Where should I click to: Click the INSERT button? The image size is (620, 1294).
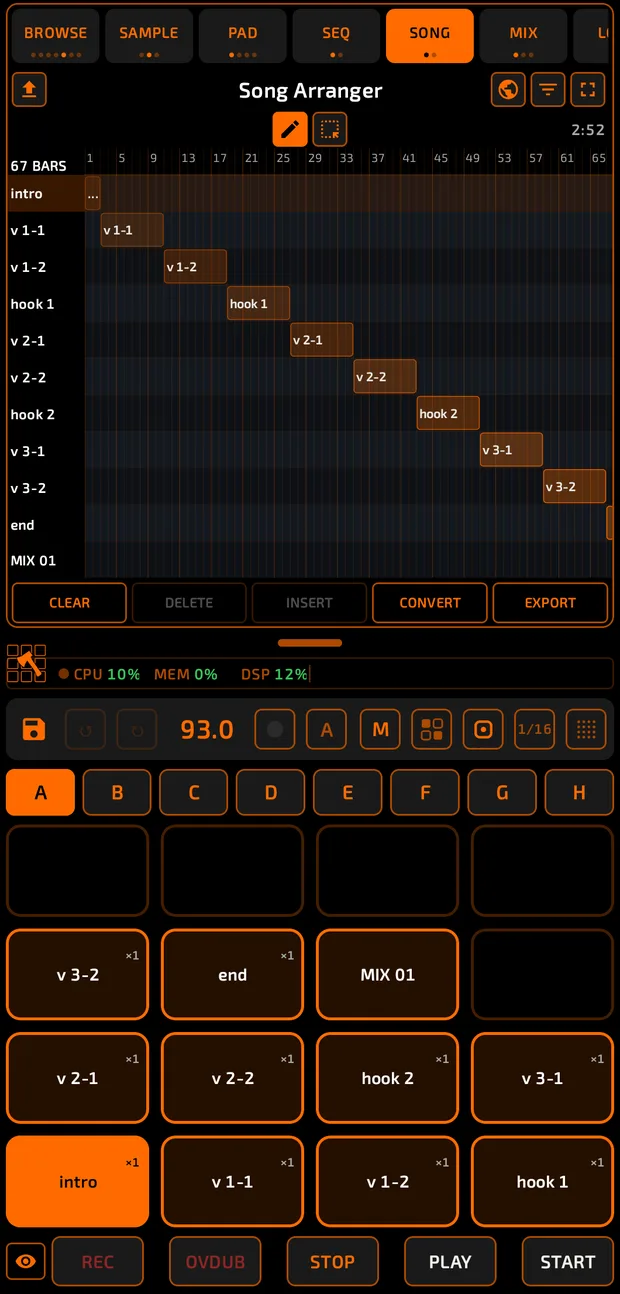click(x=310, y=603)
